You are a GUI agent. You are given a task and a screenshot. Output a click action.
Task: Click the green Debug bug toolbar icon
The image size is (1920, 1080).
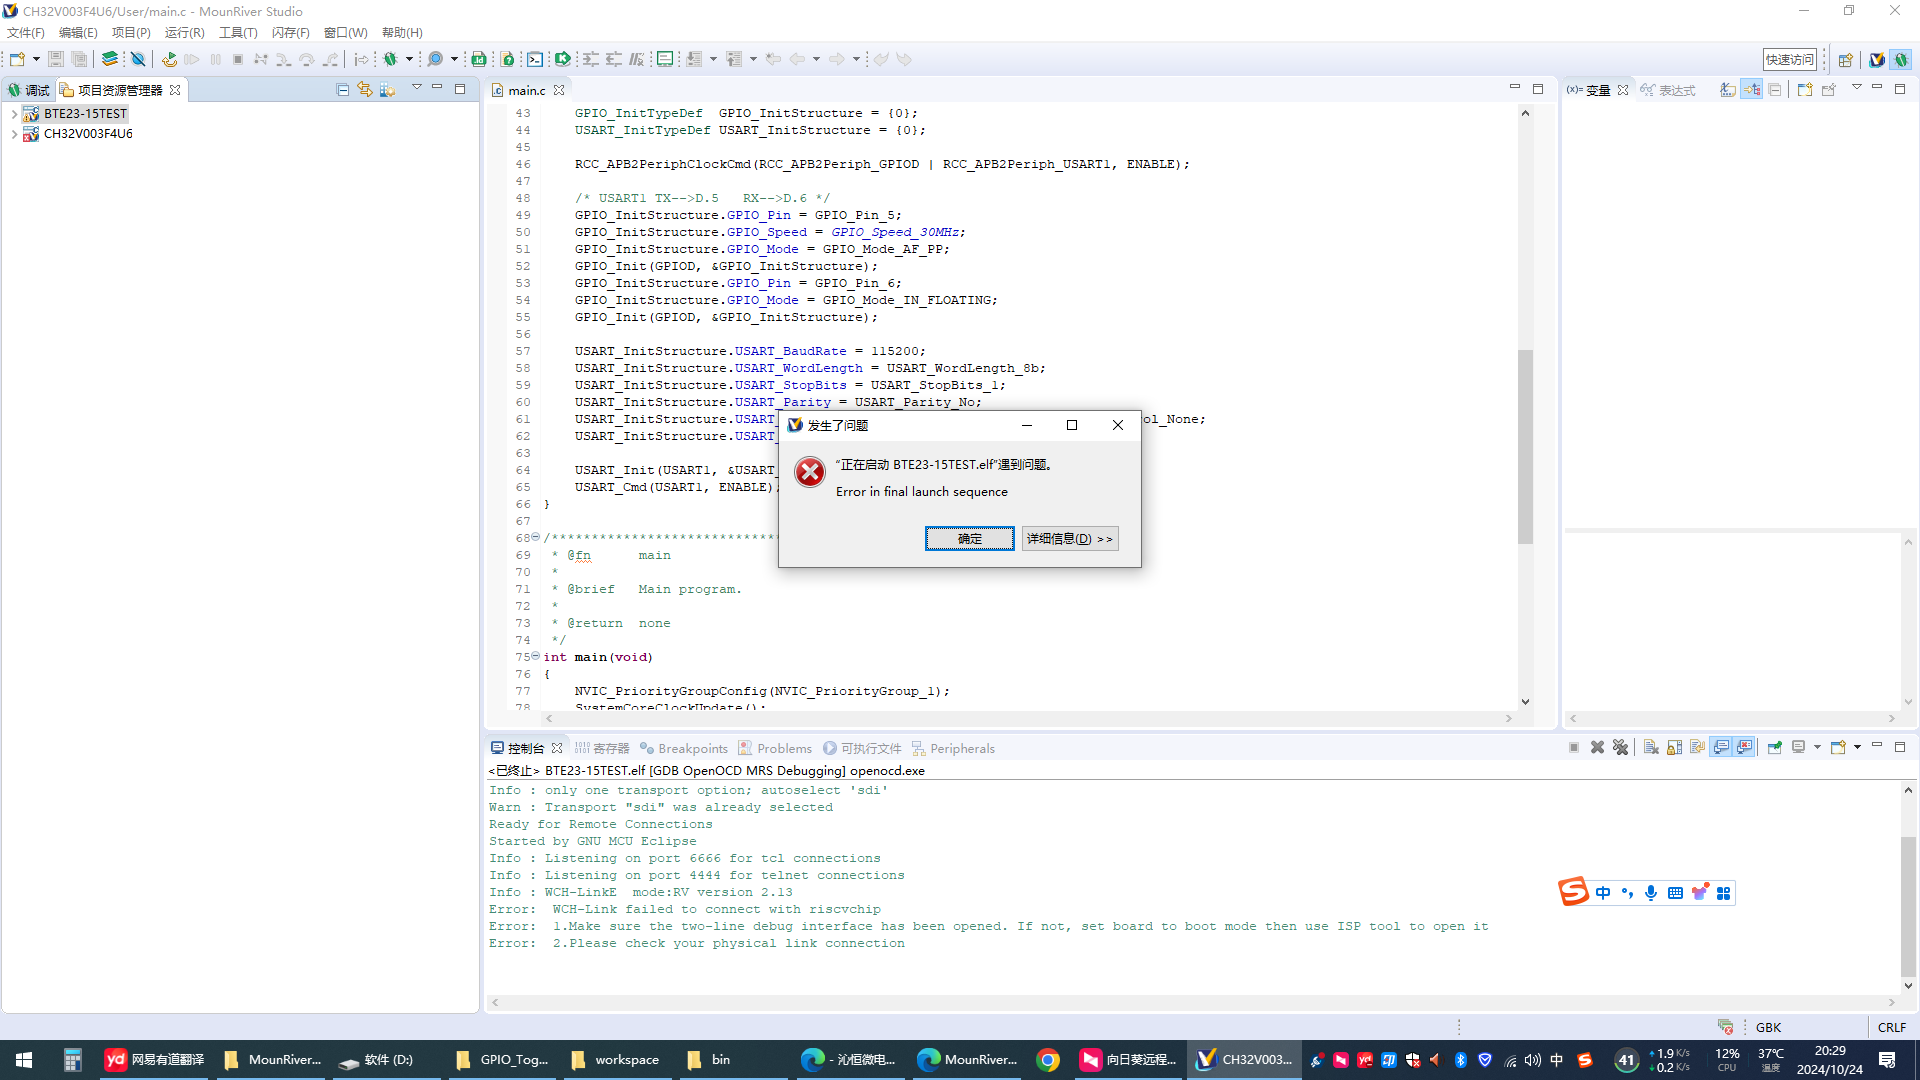click(x=391, y=59)
